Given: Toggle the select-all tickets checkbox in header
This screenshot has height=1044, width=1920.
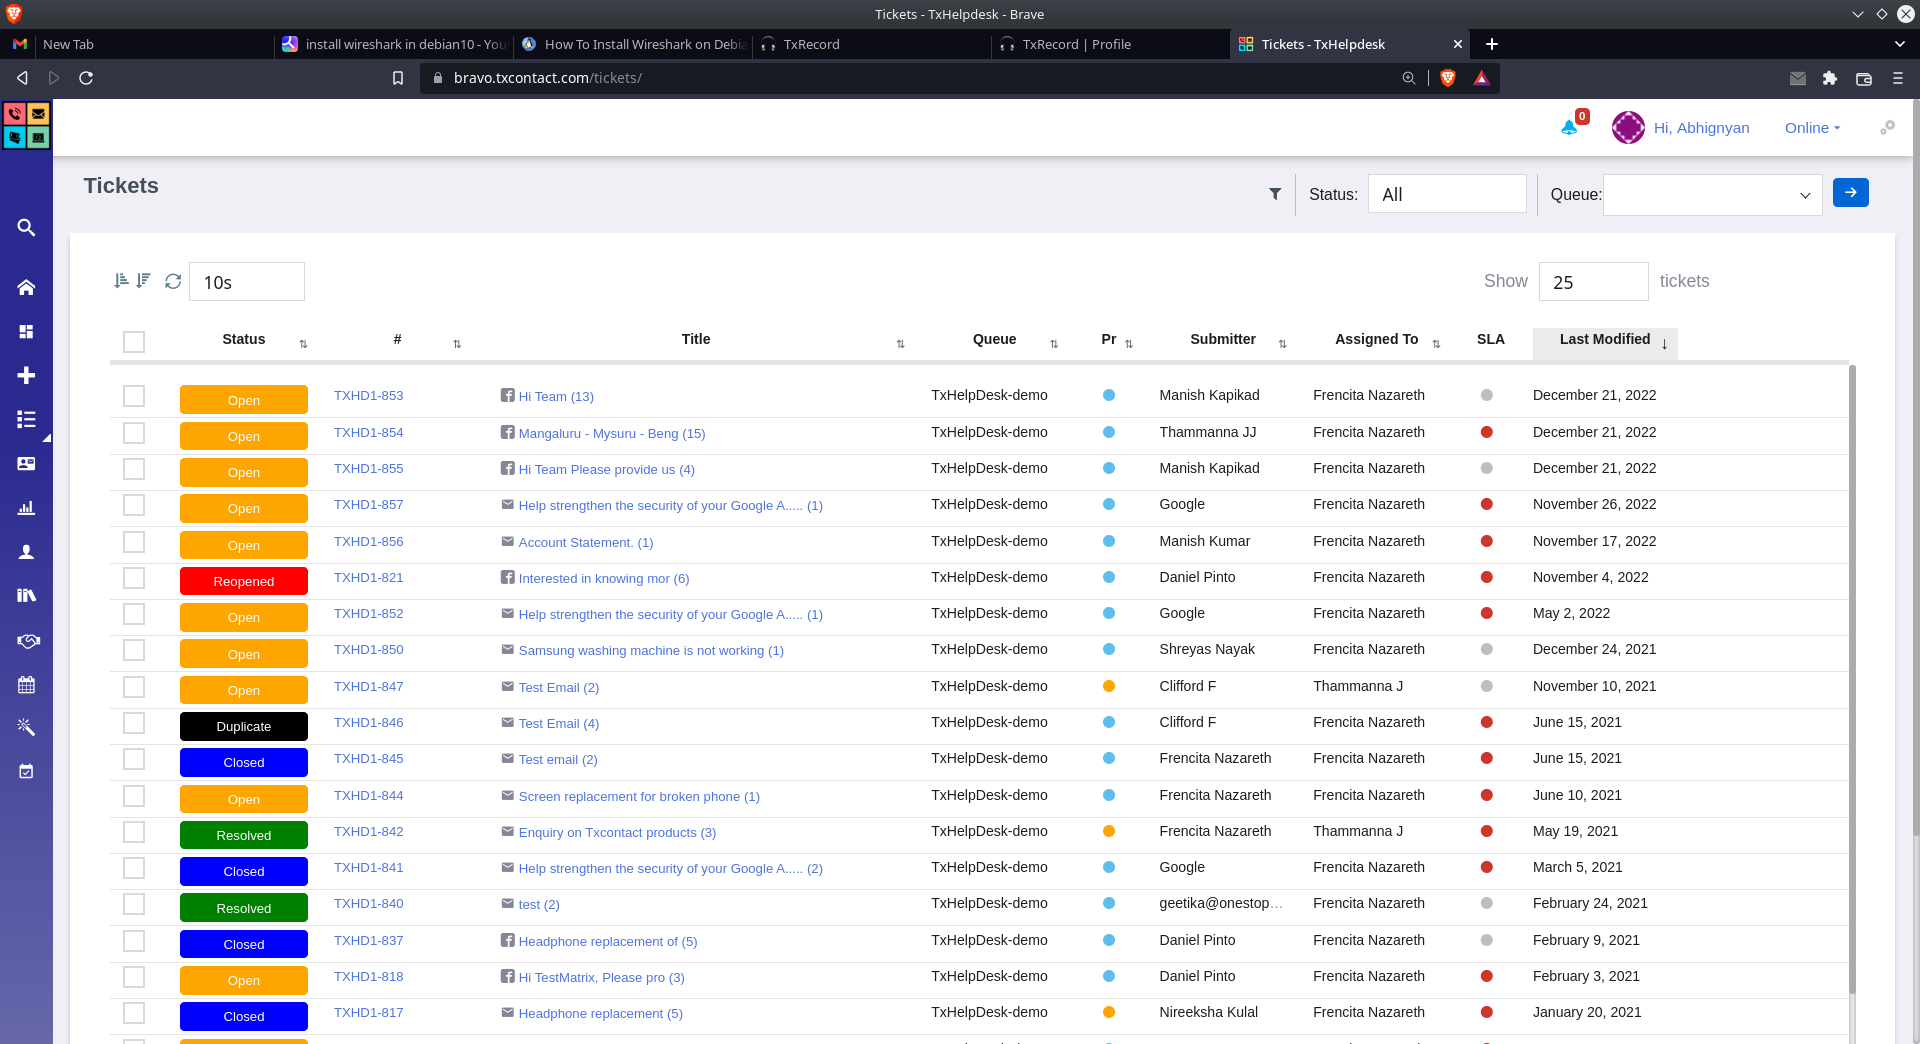Looking at the screenshot, I should pos(134,342).
